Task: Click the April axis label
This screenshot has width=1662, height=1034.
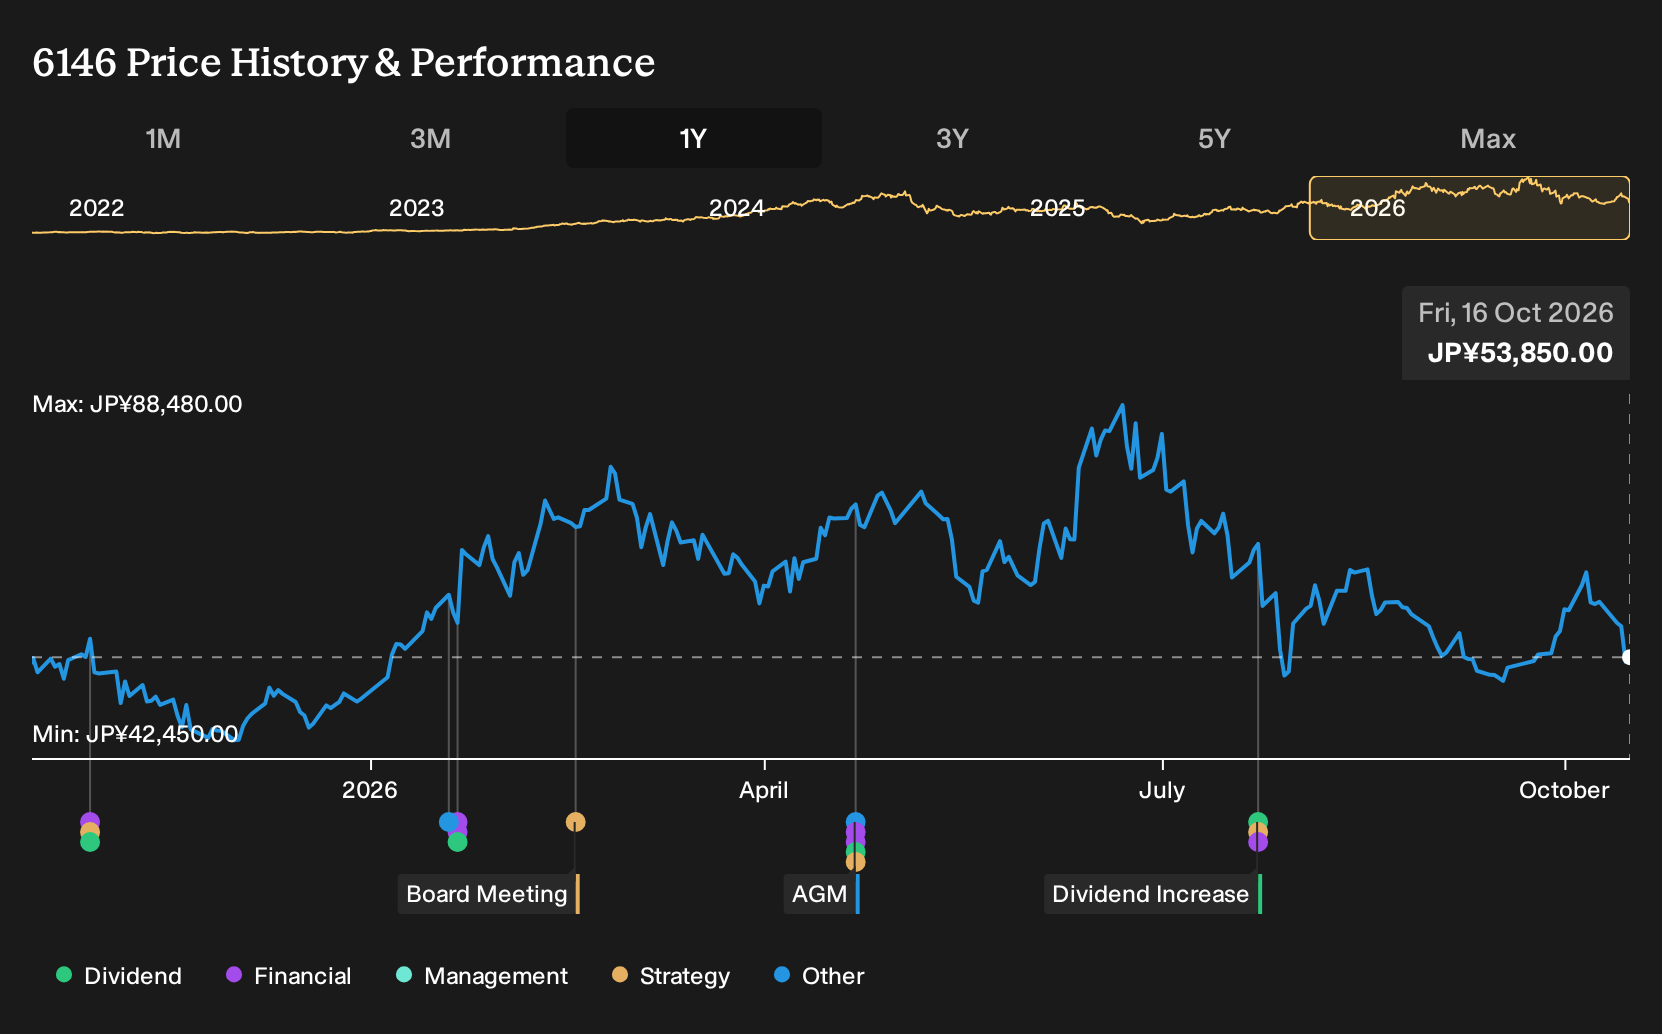Action: click(x=764, y=790)
